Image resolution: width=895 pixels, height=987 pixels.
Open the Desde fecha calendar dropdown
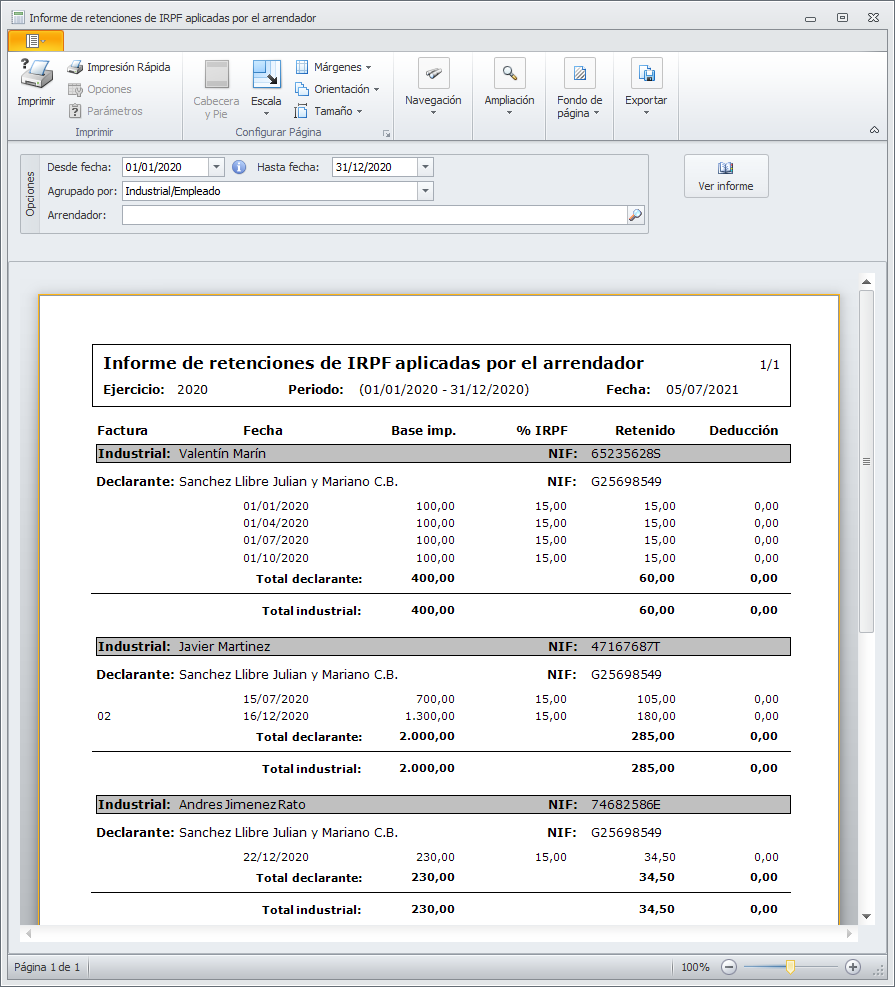[216, 167]
